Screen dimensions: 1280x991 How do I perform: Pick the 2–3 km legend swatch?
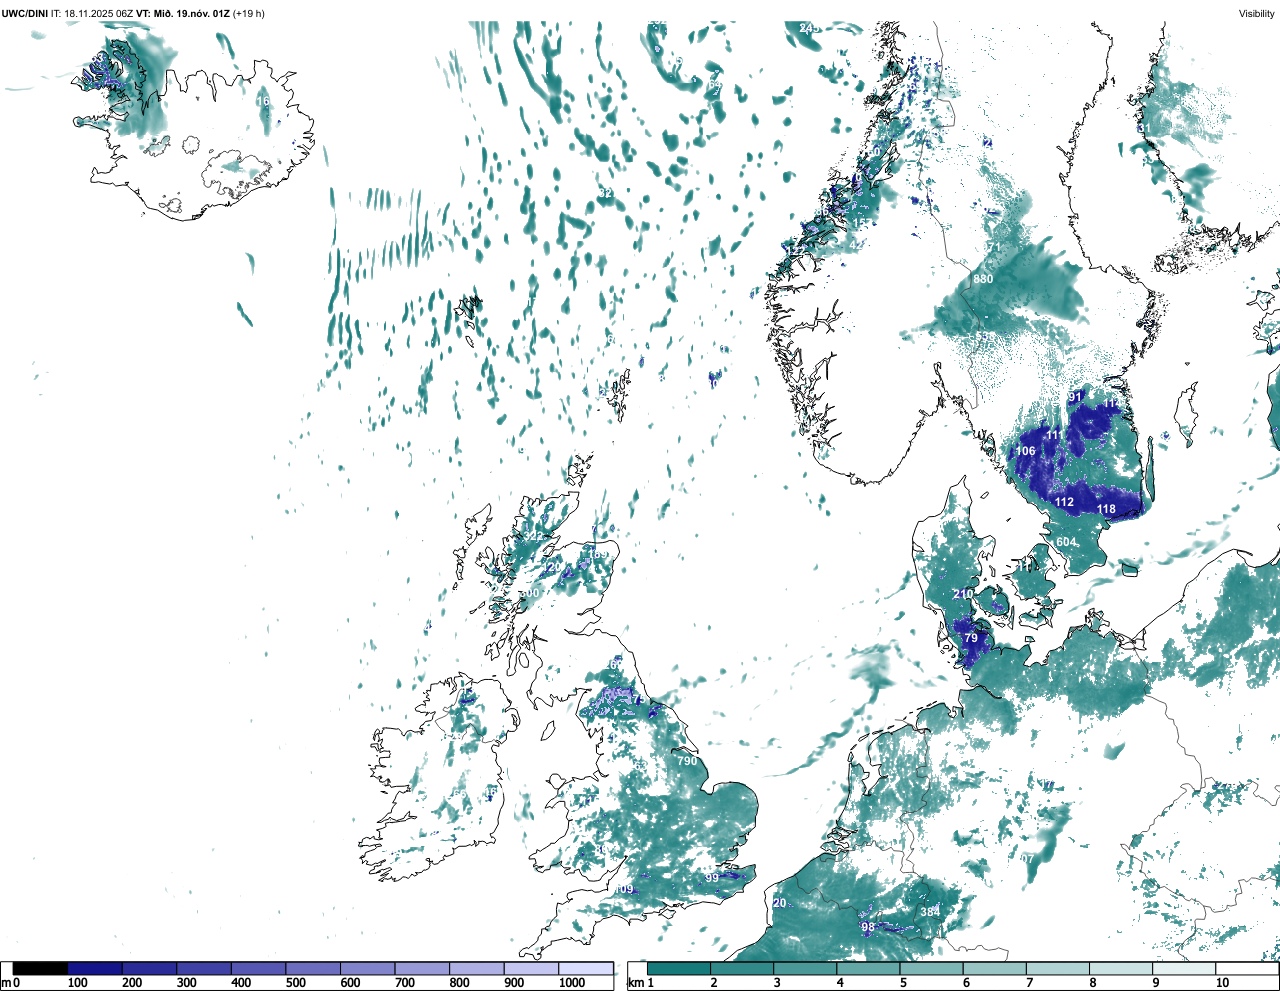pos(742,969)
